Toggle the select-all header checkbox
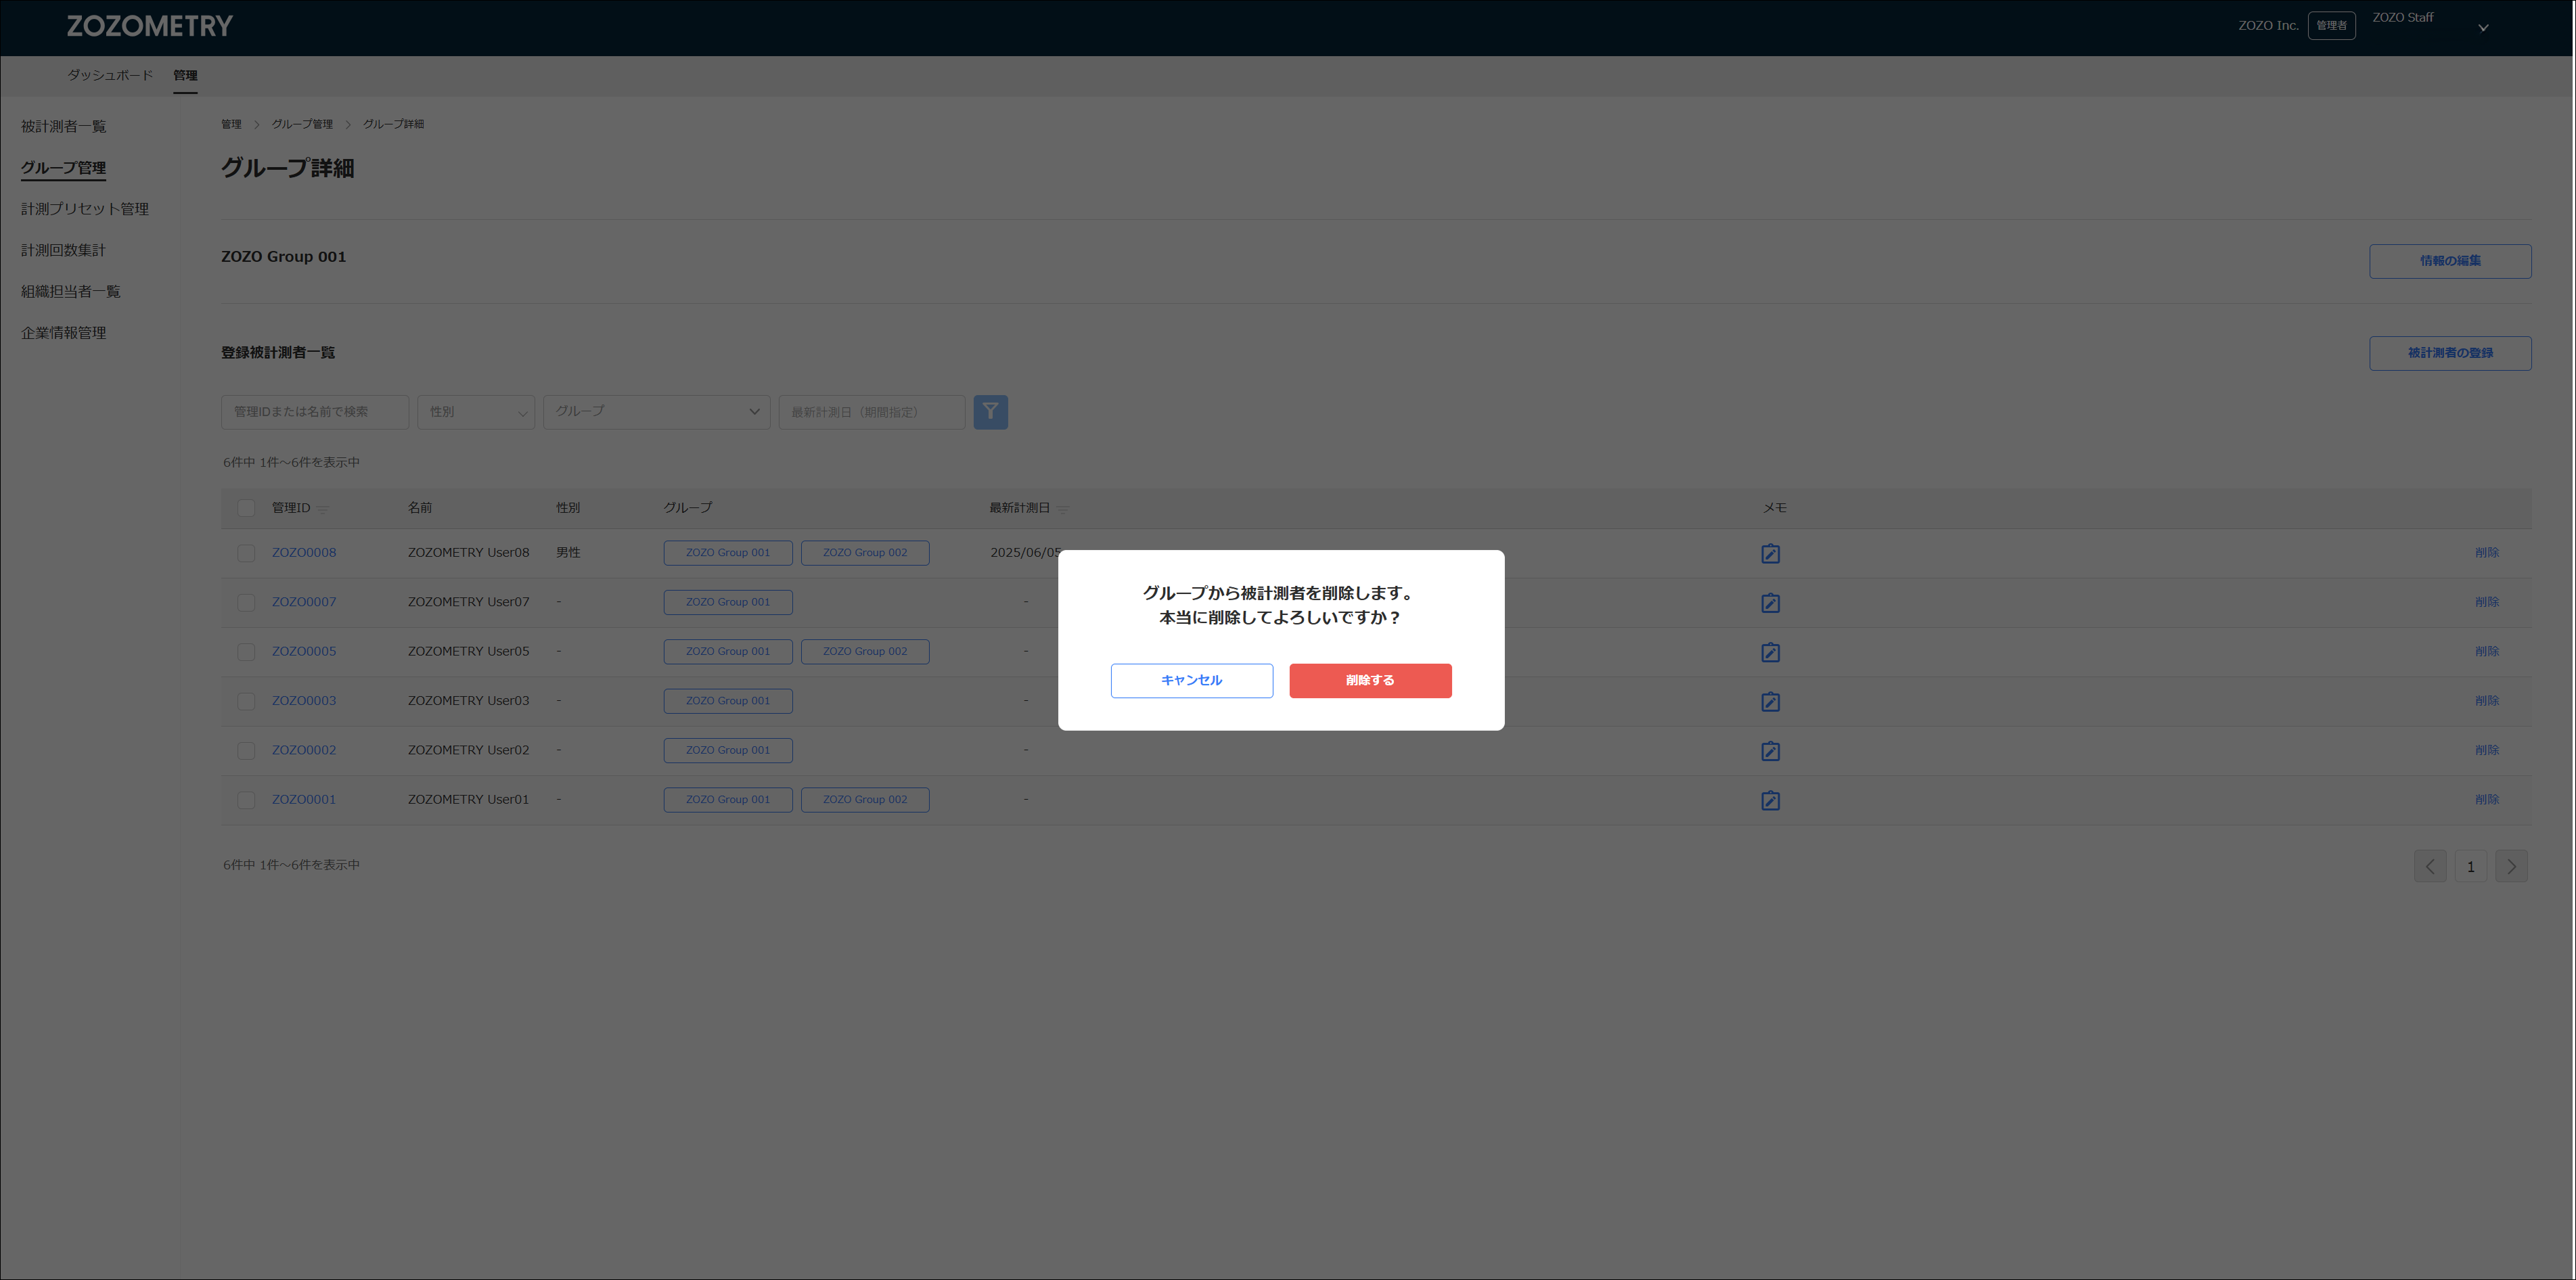This screenshot has height=1280, width=2576. (x=246, y=508)
